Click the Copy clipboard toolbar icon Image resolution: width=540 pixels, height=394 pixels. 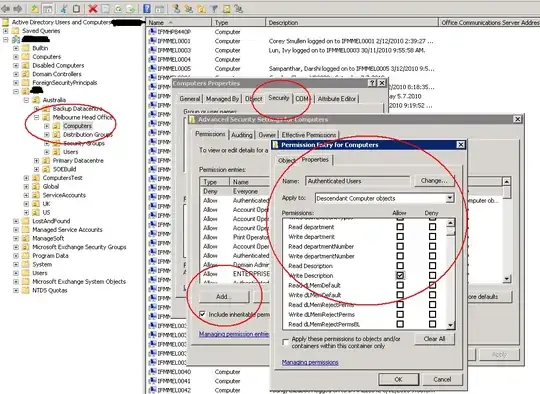[x=76, y=9]
